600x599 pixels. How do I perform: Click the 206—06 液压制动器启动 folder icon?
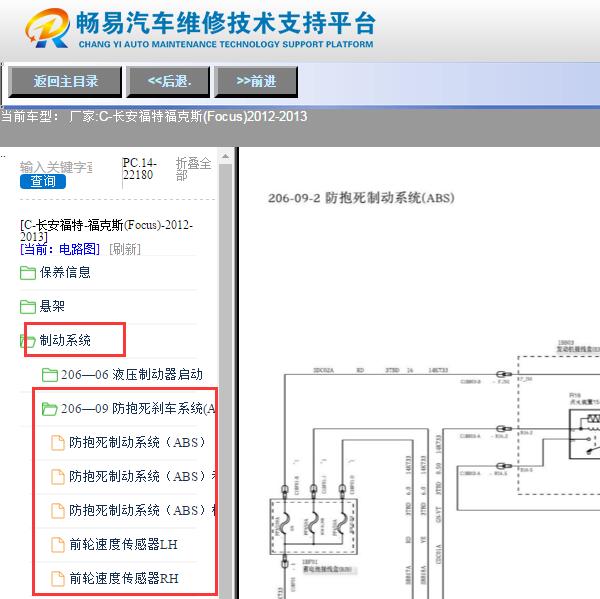pyautogui.click(x=50, y=375)
